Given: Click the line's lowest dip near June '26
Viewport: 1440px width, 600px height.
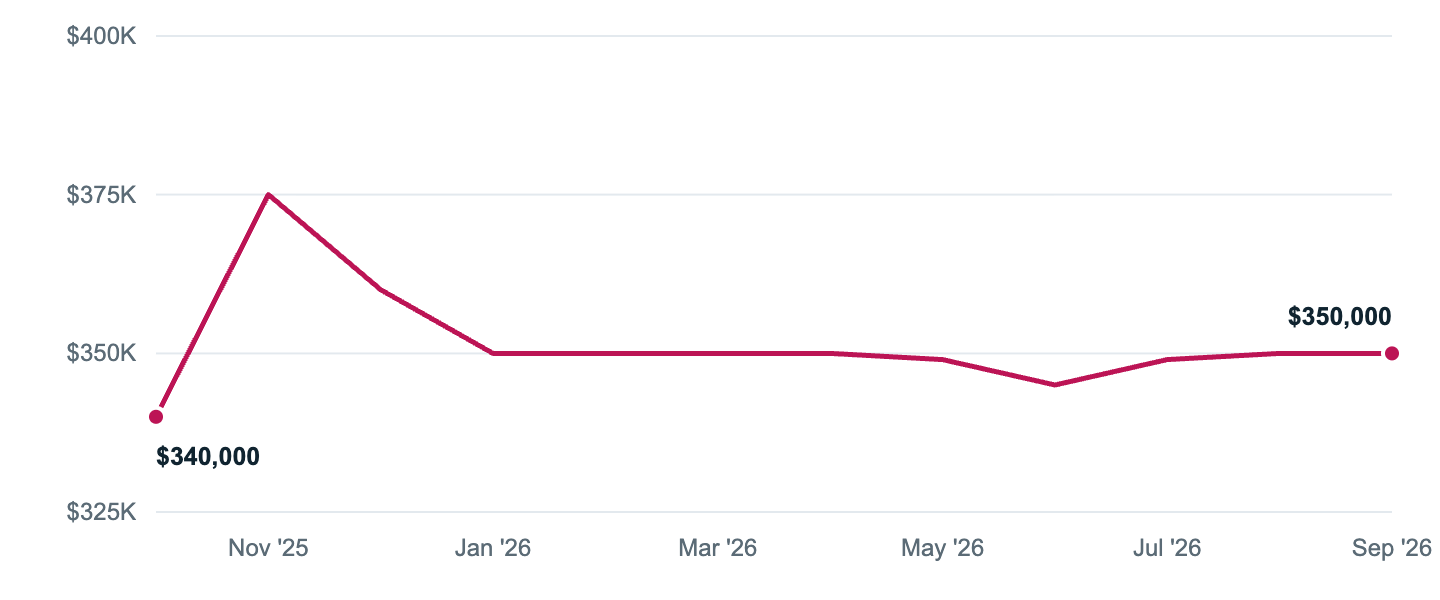Looking at the screenshot, I should point(1054,385).
